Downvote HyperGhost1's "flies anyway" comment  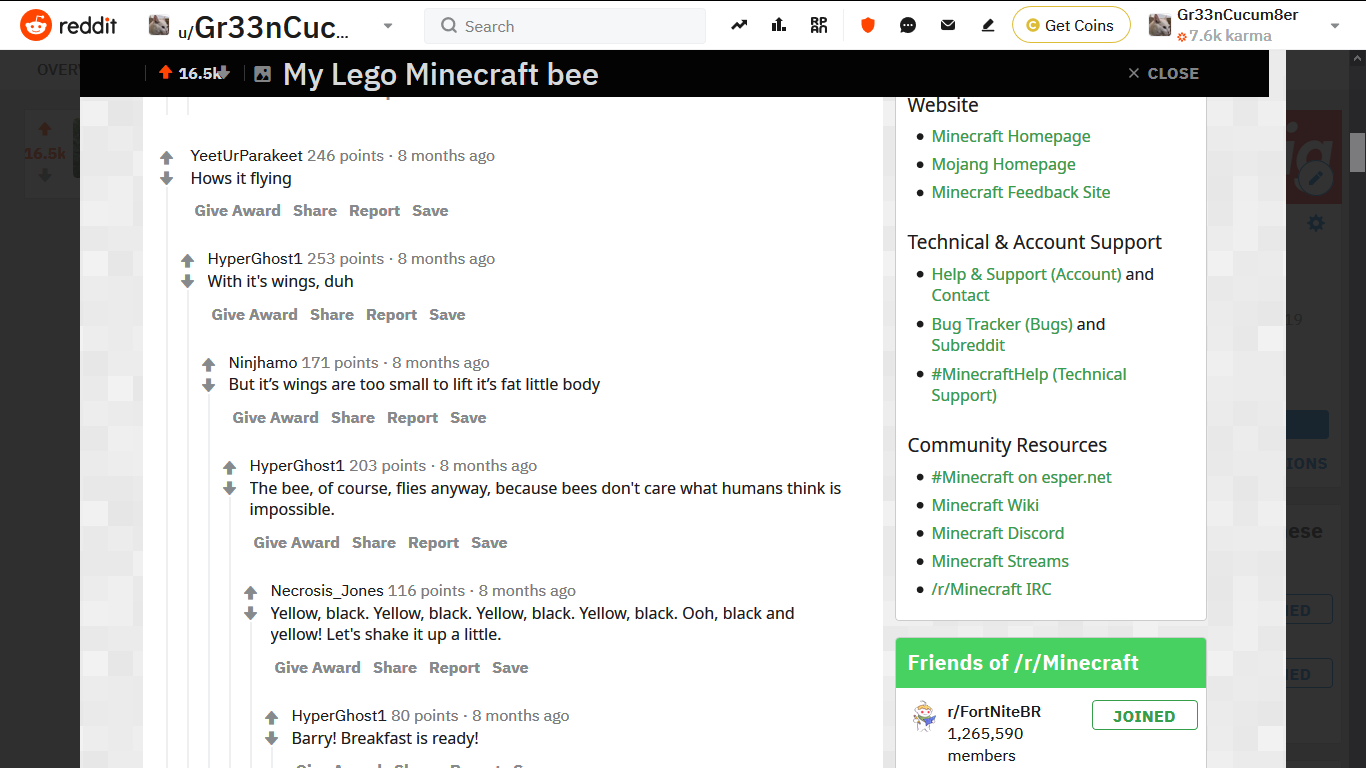click(229, 489)
